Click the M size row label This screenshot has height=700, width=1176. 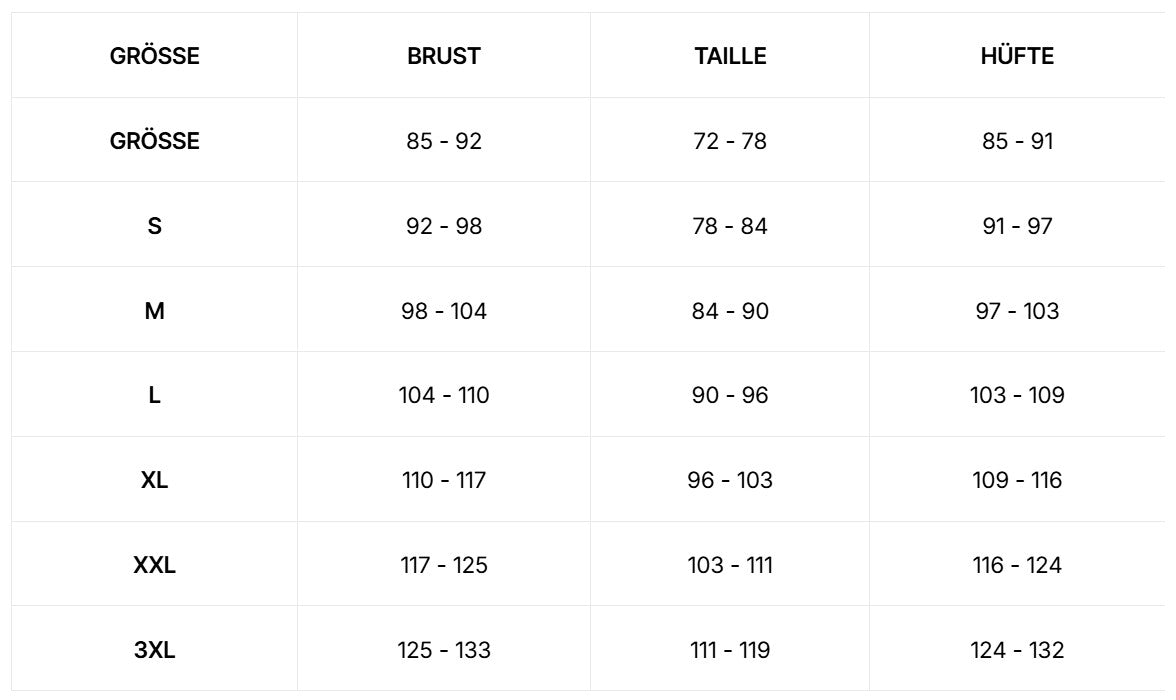pos(154,311)
